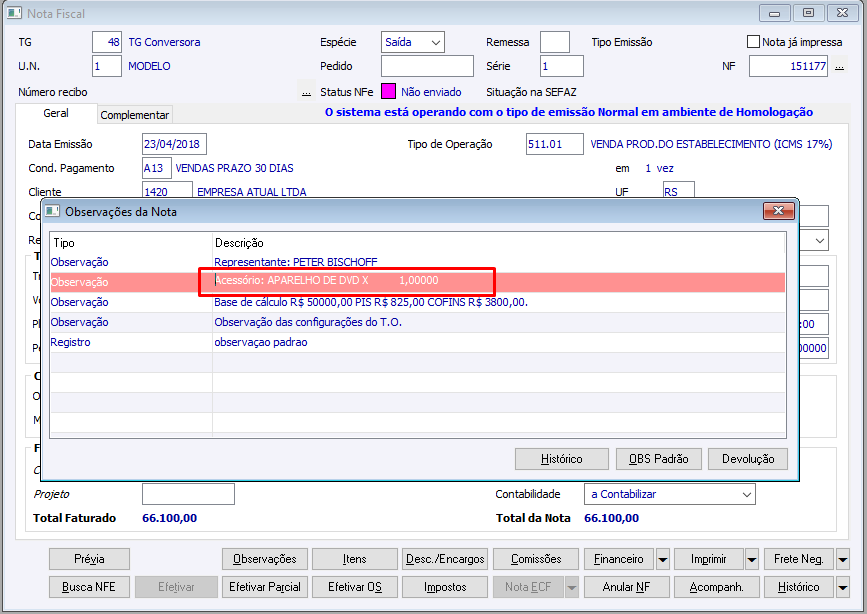The image size is (867, 614).
Task: Click the Pedido input field
Action: [427, 66]
